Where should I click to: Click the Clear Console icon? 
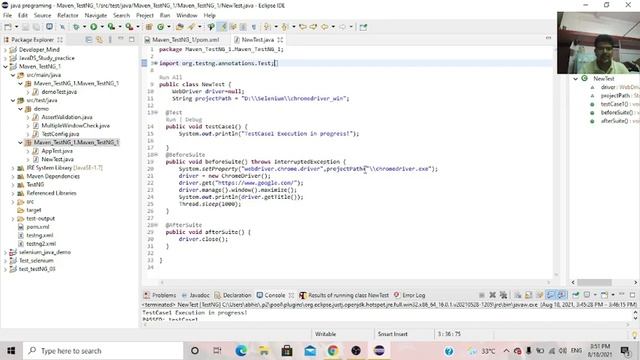[518, 295]
